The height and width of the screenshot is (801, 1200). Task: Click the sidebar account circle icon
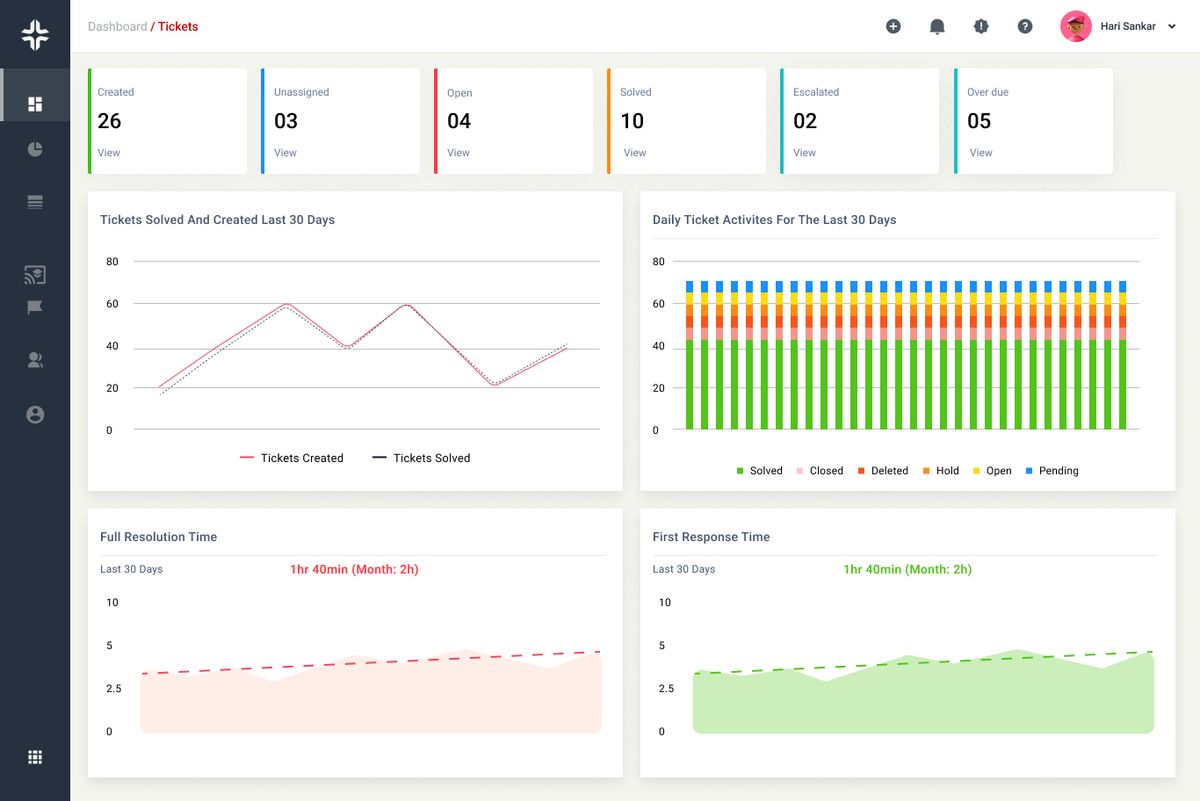pos(35,414)
